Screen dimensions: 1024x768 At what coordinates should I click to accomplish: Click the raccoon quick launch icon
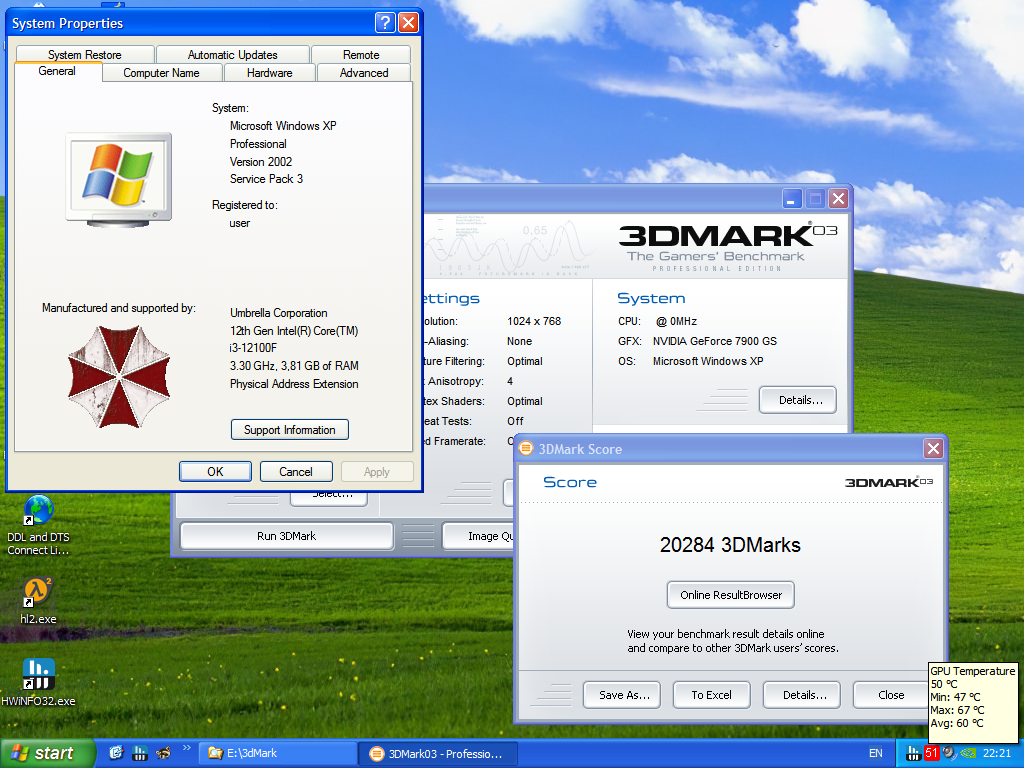point(163,753)
